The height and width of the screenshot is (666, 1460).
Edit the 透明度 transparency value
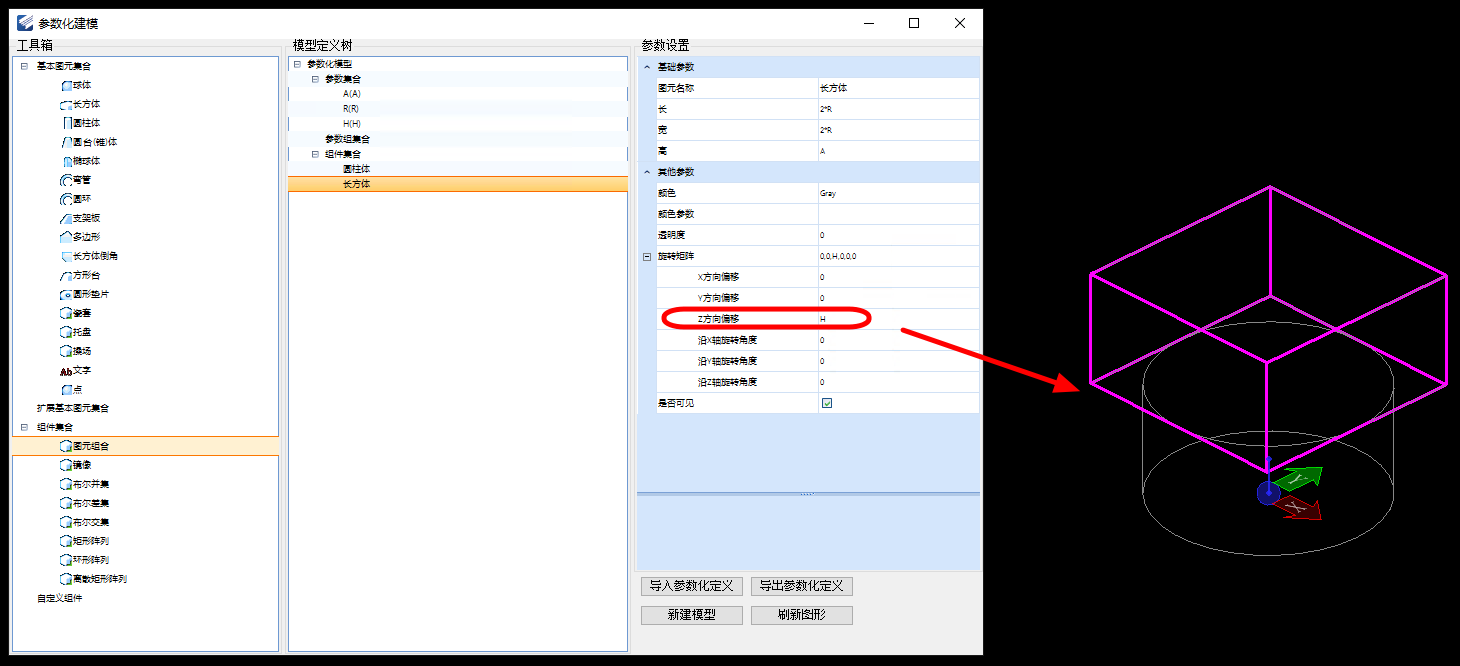point(898,235)
